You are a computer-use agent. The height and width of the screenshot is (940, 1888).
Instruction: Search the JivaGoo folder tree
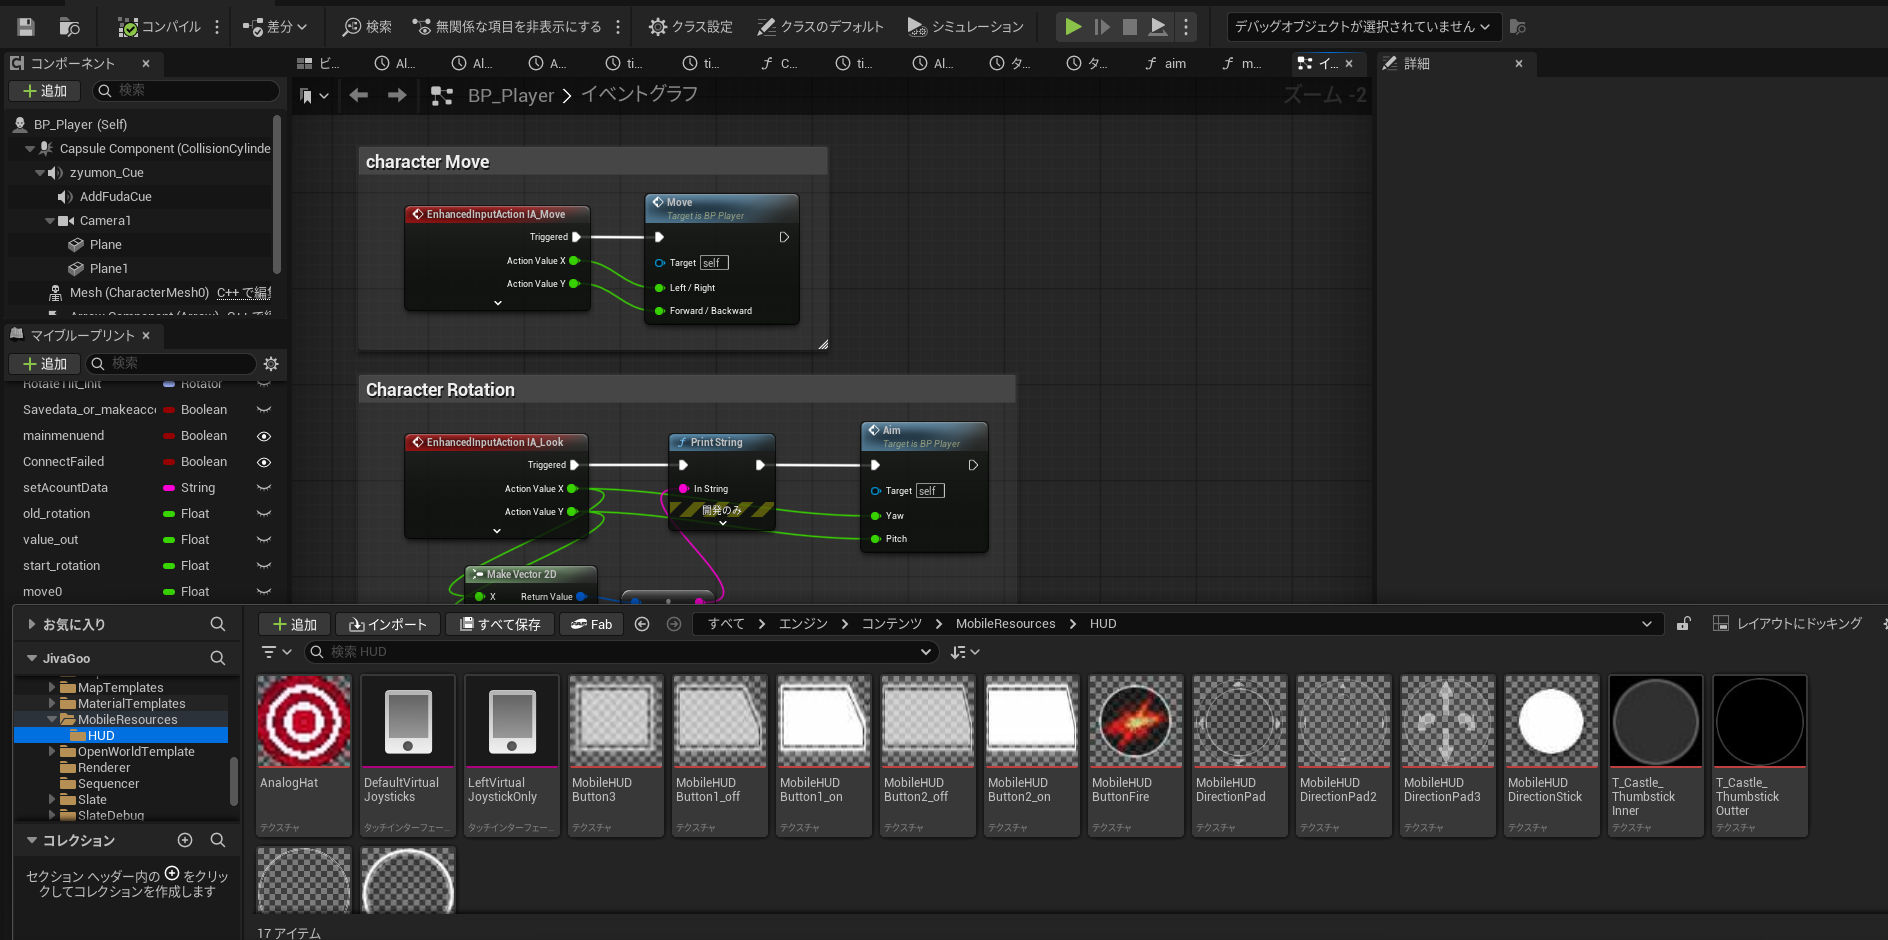pos(217,658)
